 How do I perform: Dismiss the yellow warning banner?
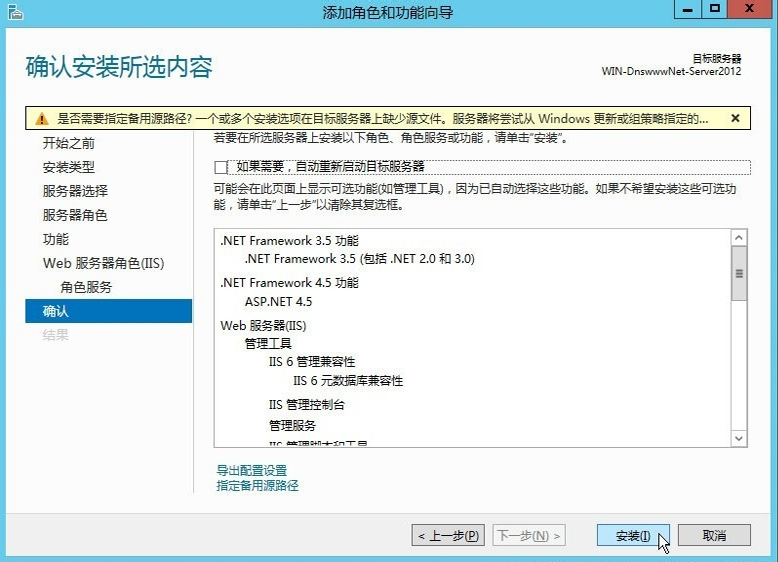pos(735,118)
